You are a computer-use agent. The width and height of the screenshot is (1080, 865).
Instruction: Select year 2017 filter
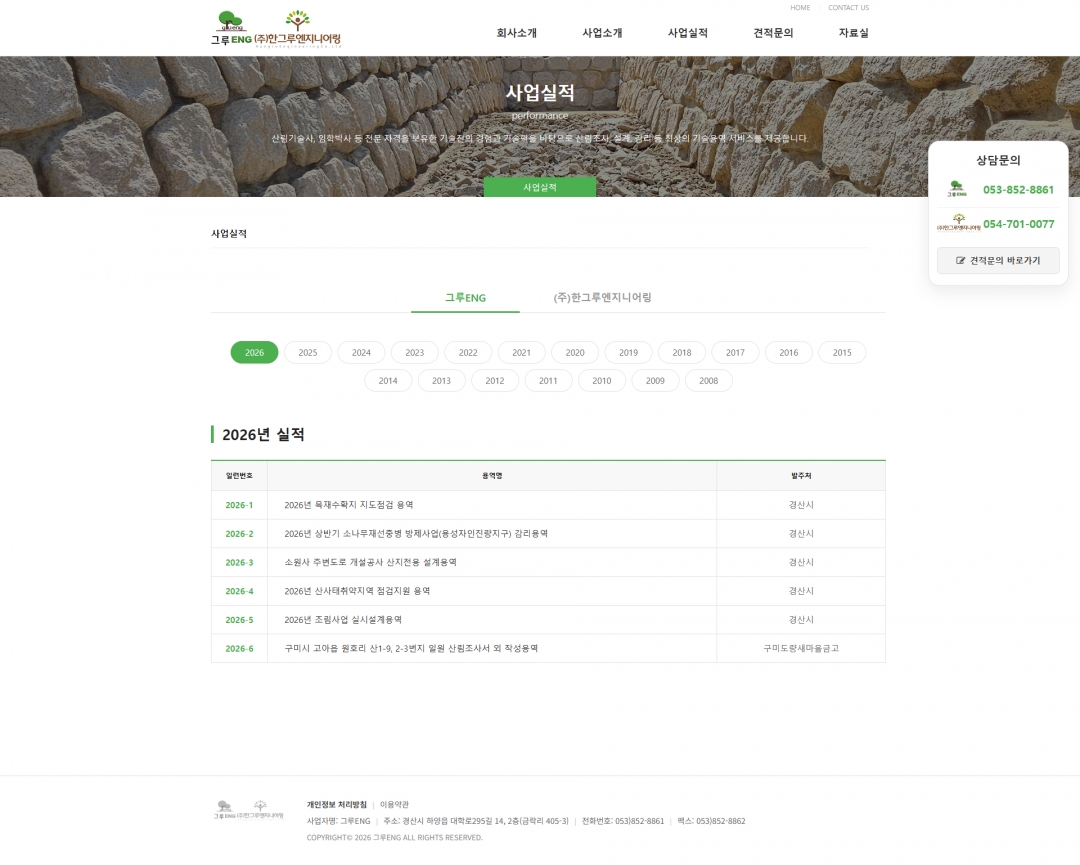pos(735,353)
